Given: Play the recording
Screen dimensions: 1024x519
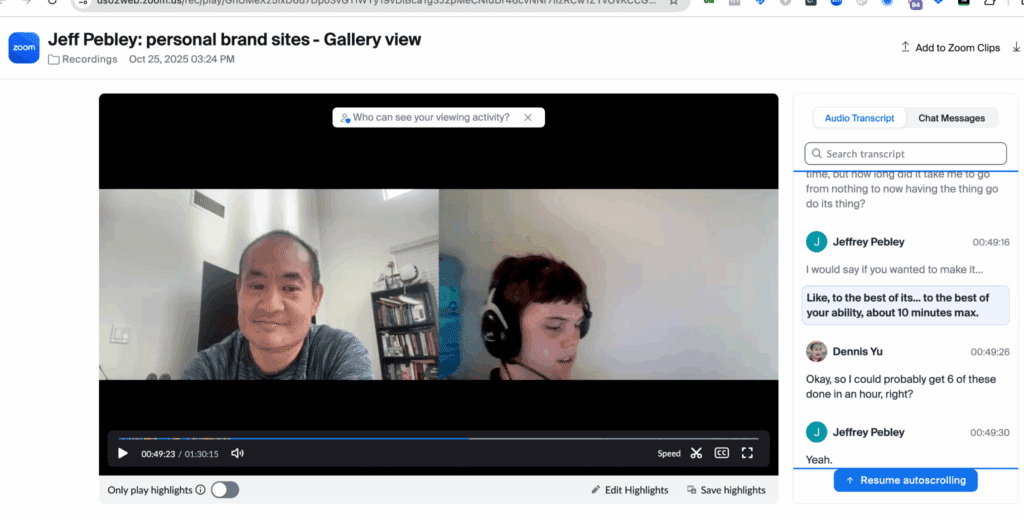Looking at the screenshot, I should 122,453.
